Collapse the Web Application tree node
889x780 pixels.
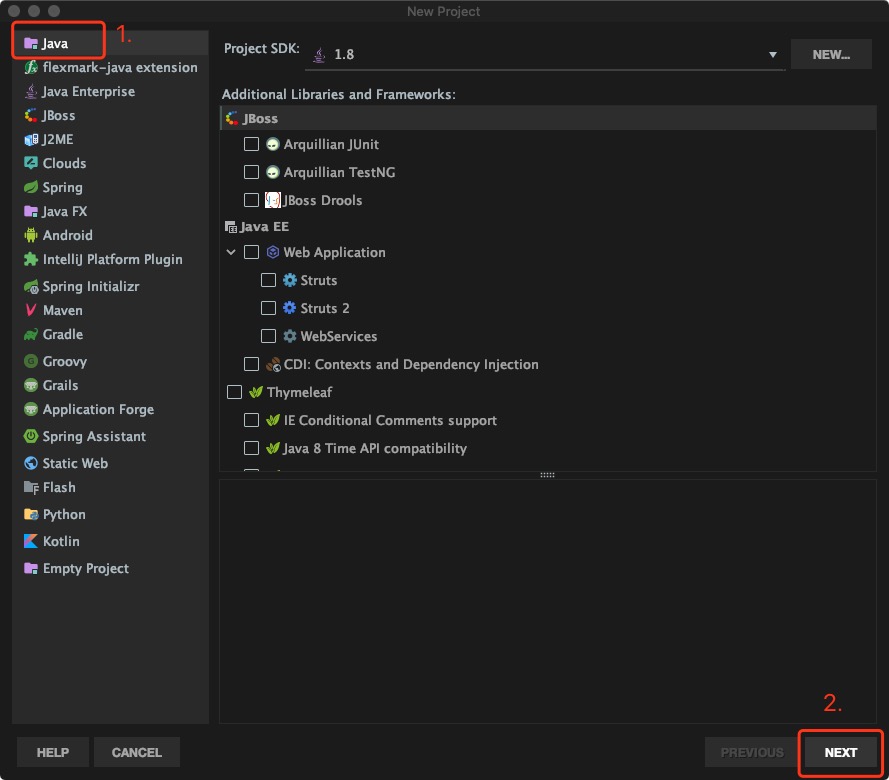(x=232, y=252)
